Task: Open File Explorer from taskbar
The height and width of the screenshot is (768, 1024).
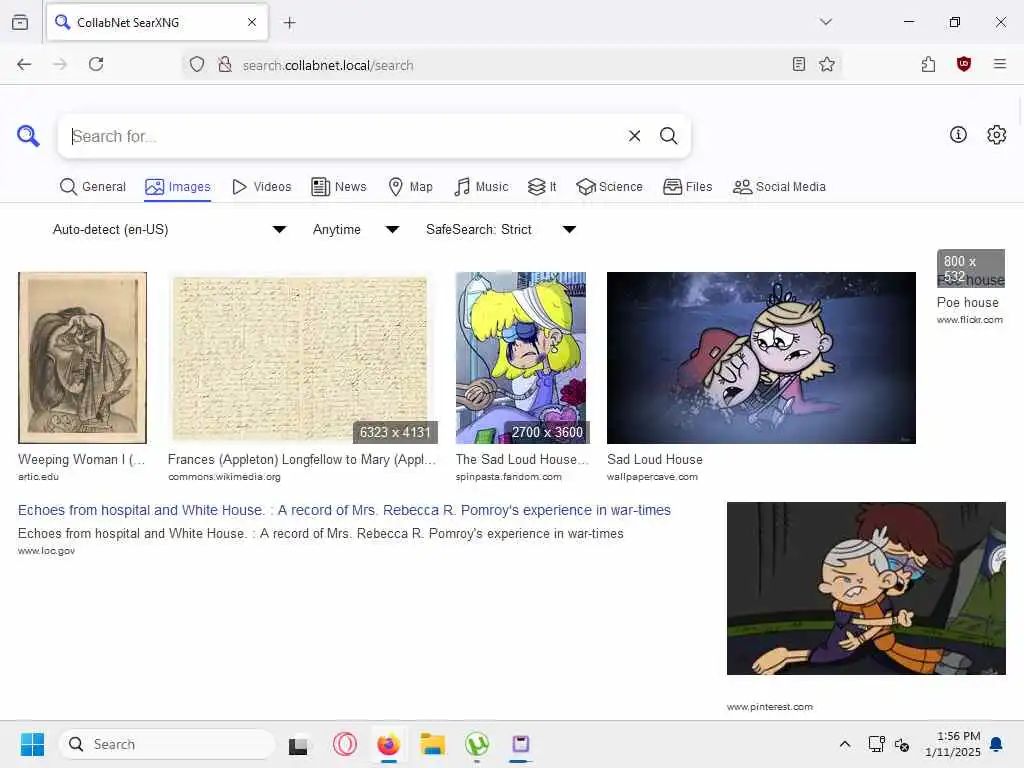Action: pos(432,744)
